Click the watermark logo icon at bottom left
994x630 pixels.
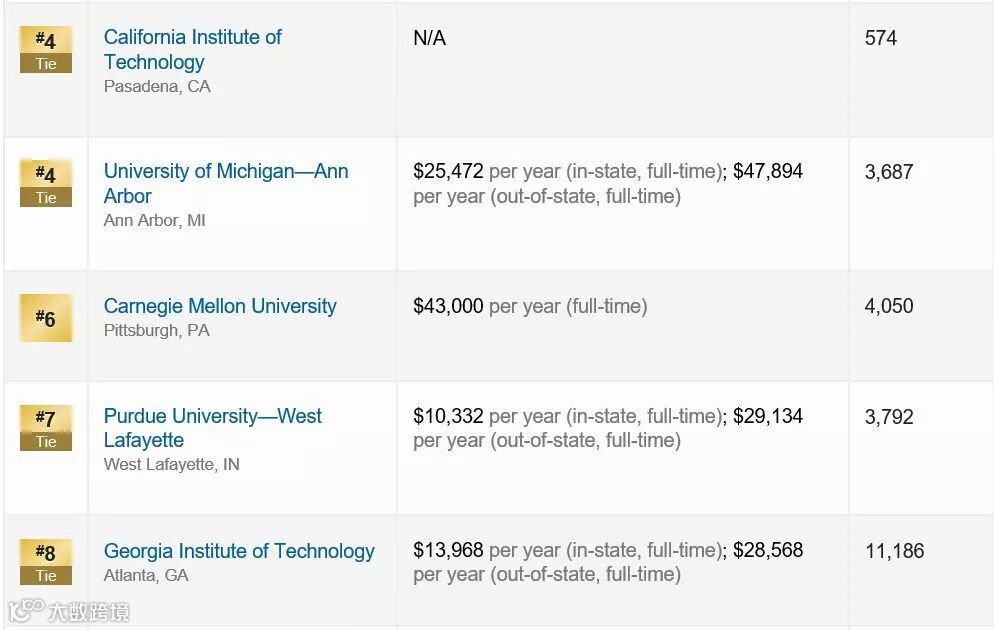pos(27,609)
